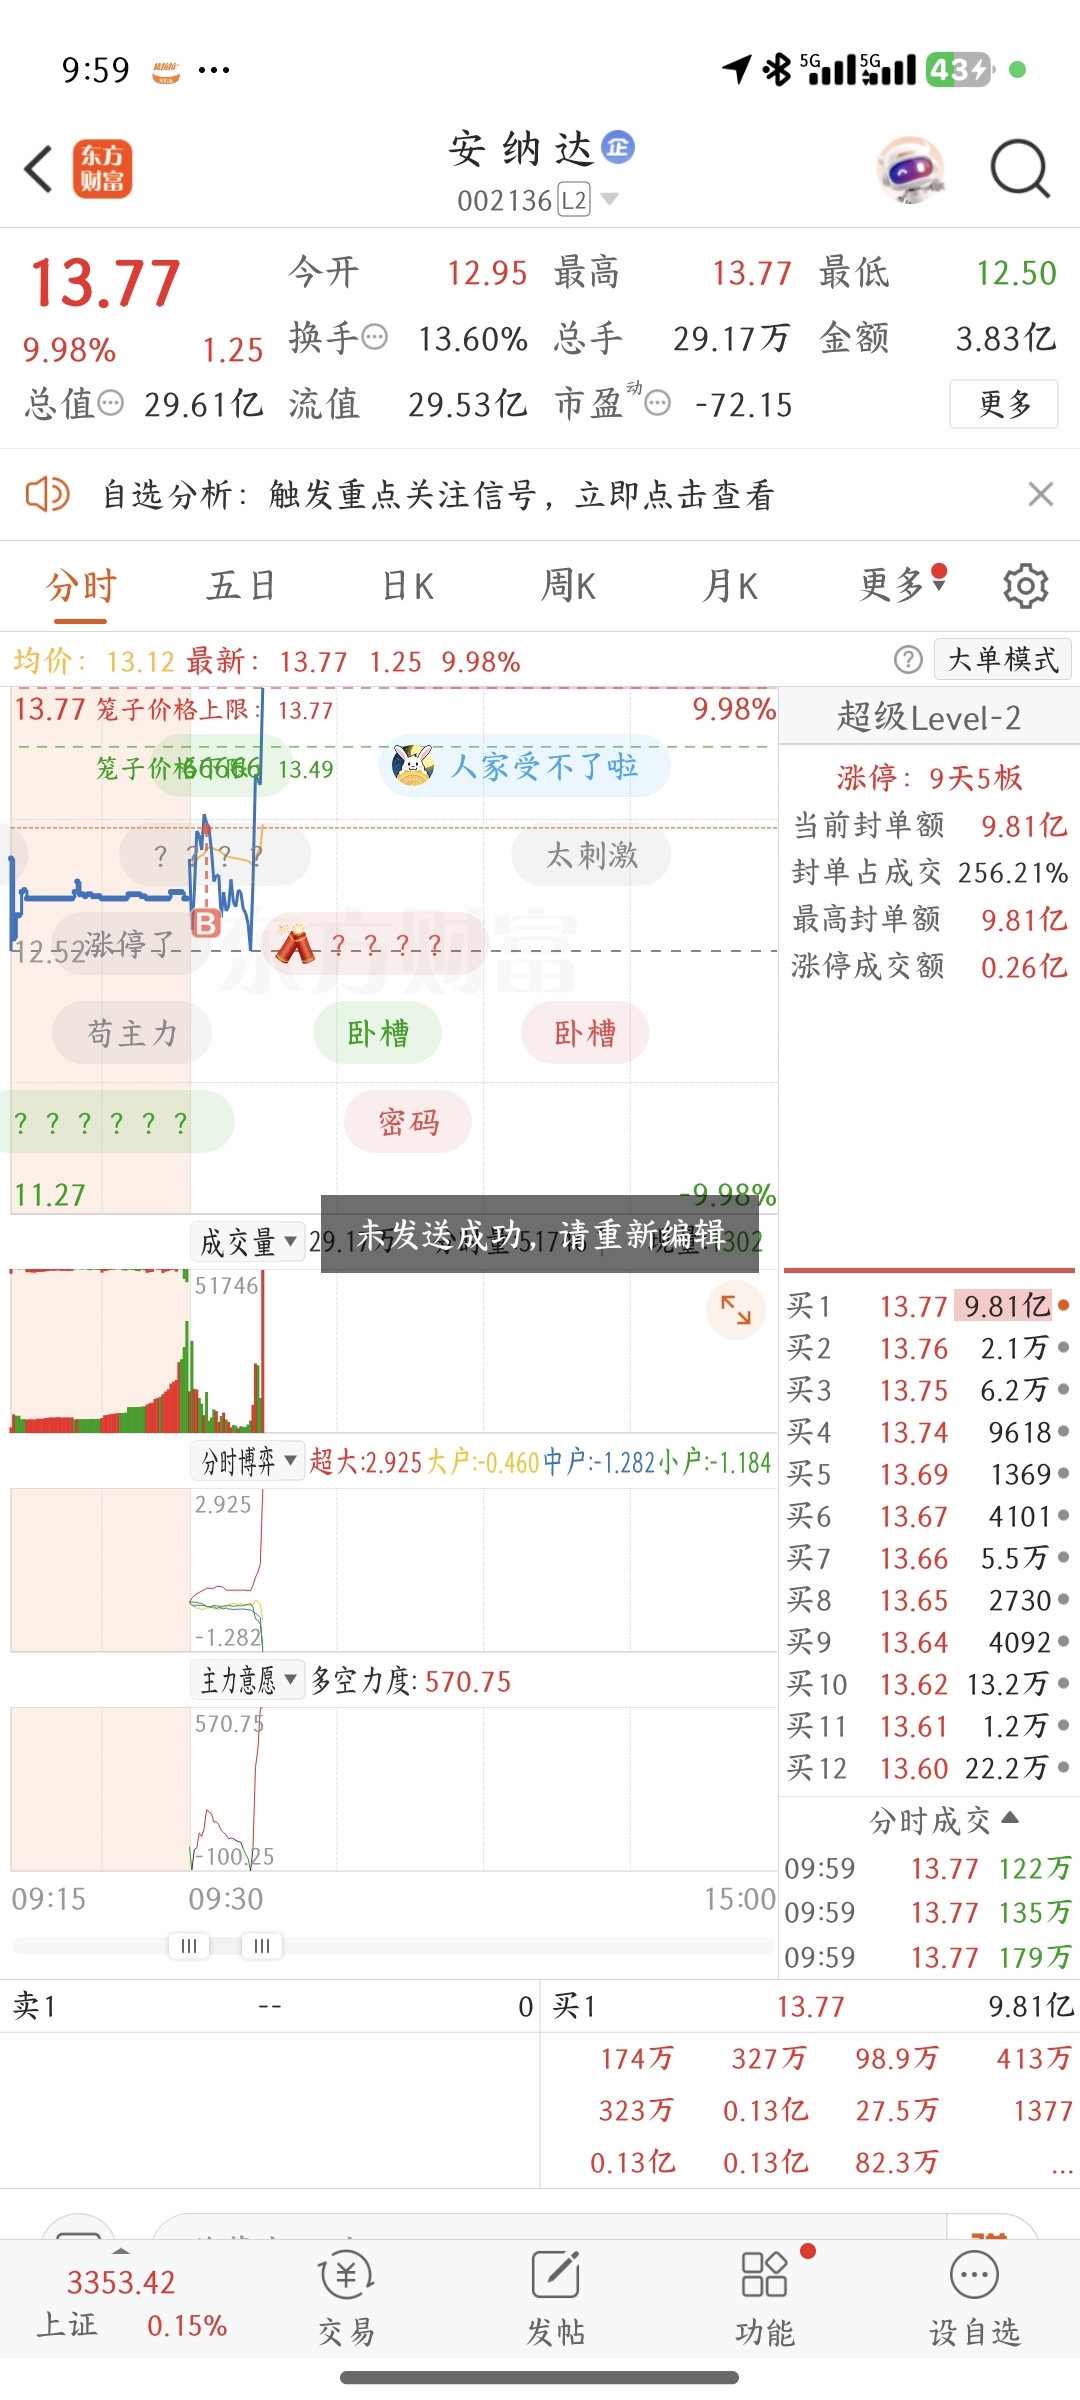This screenshot has width=1080, height=2400.
Task: Open 设自选 watchlist icon
Action: click(x=975, y=2299)
